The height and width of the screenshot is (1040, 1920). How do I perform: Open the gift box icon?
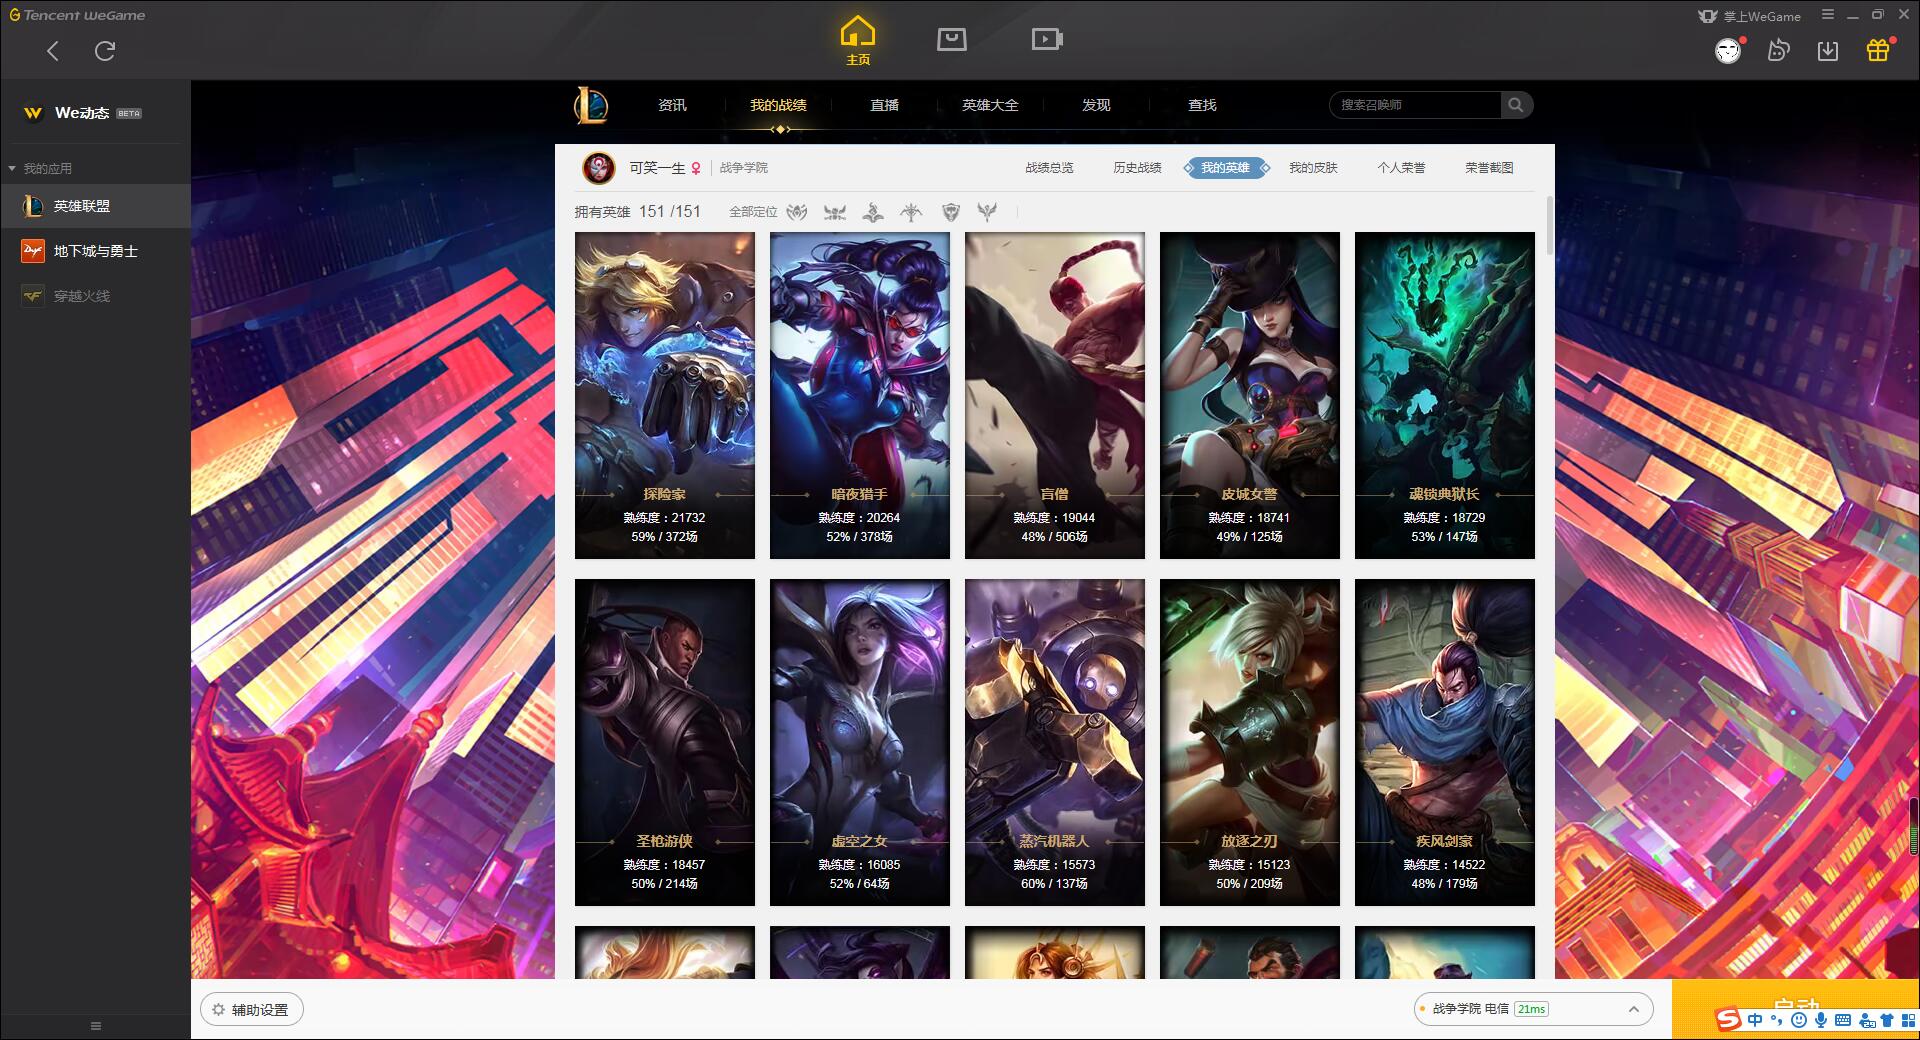coord(1878,51)
